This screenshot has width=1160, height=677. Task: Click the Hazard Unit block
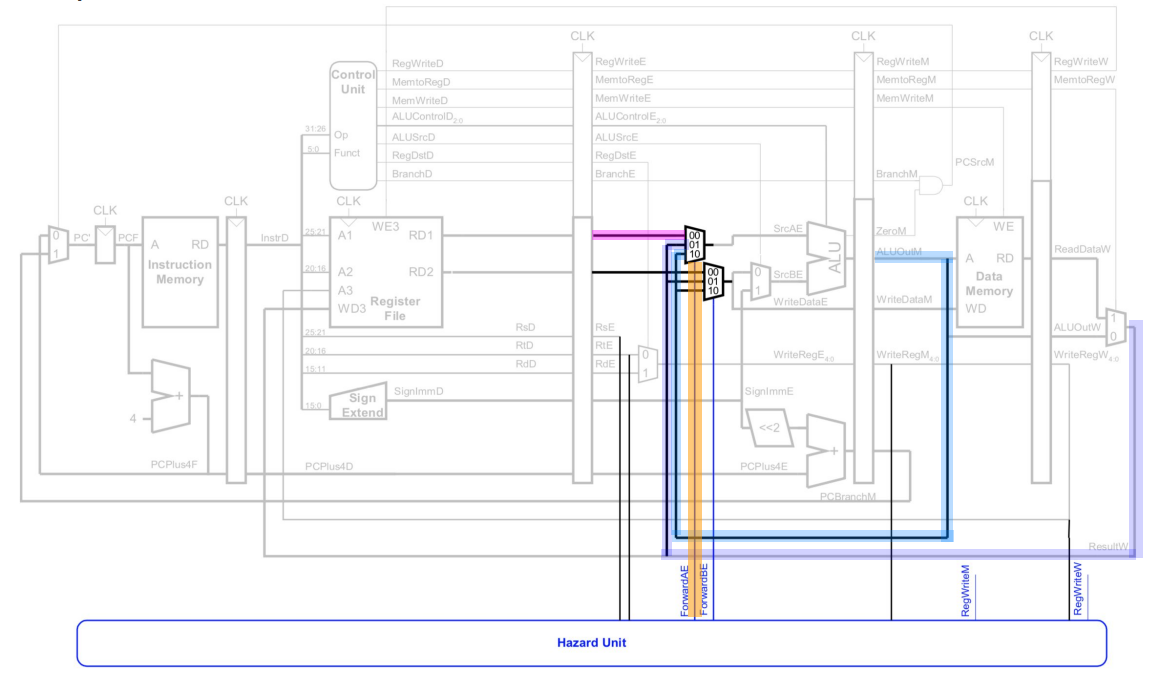pyautogui.click(x=591, y=643)
